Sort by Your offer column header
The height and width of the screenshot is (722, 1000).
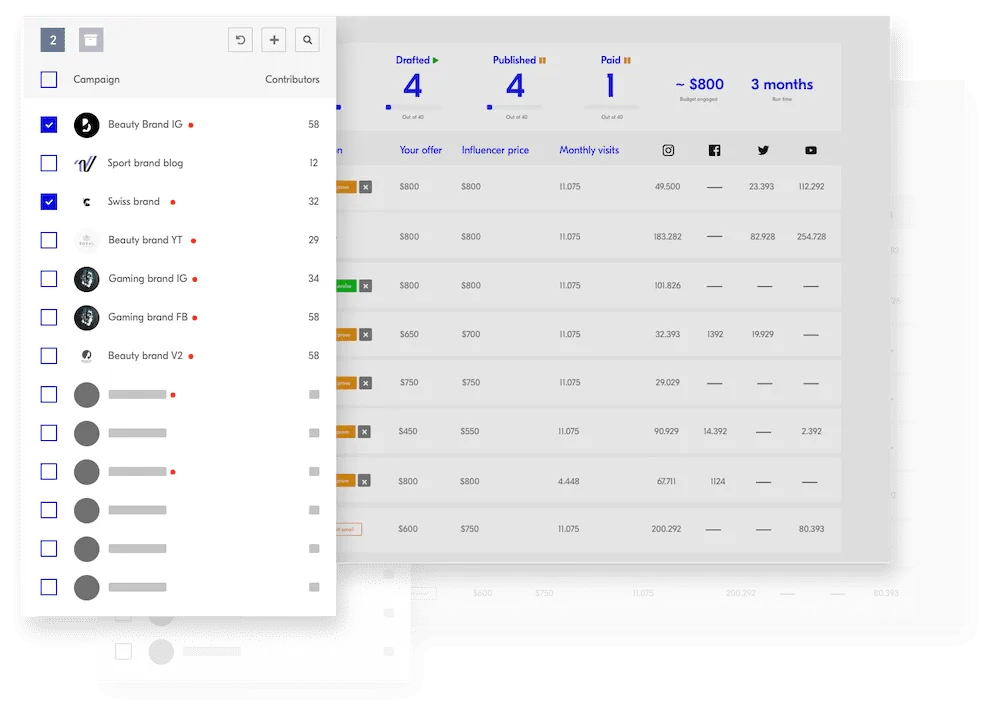pyautogui.click(x=420, y=151)
